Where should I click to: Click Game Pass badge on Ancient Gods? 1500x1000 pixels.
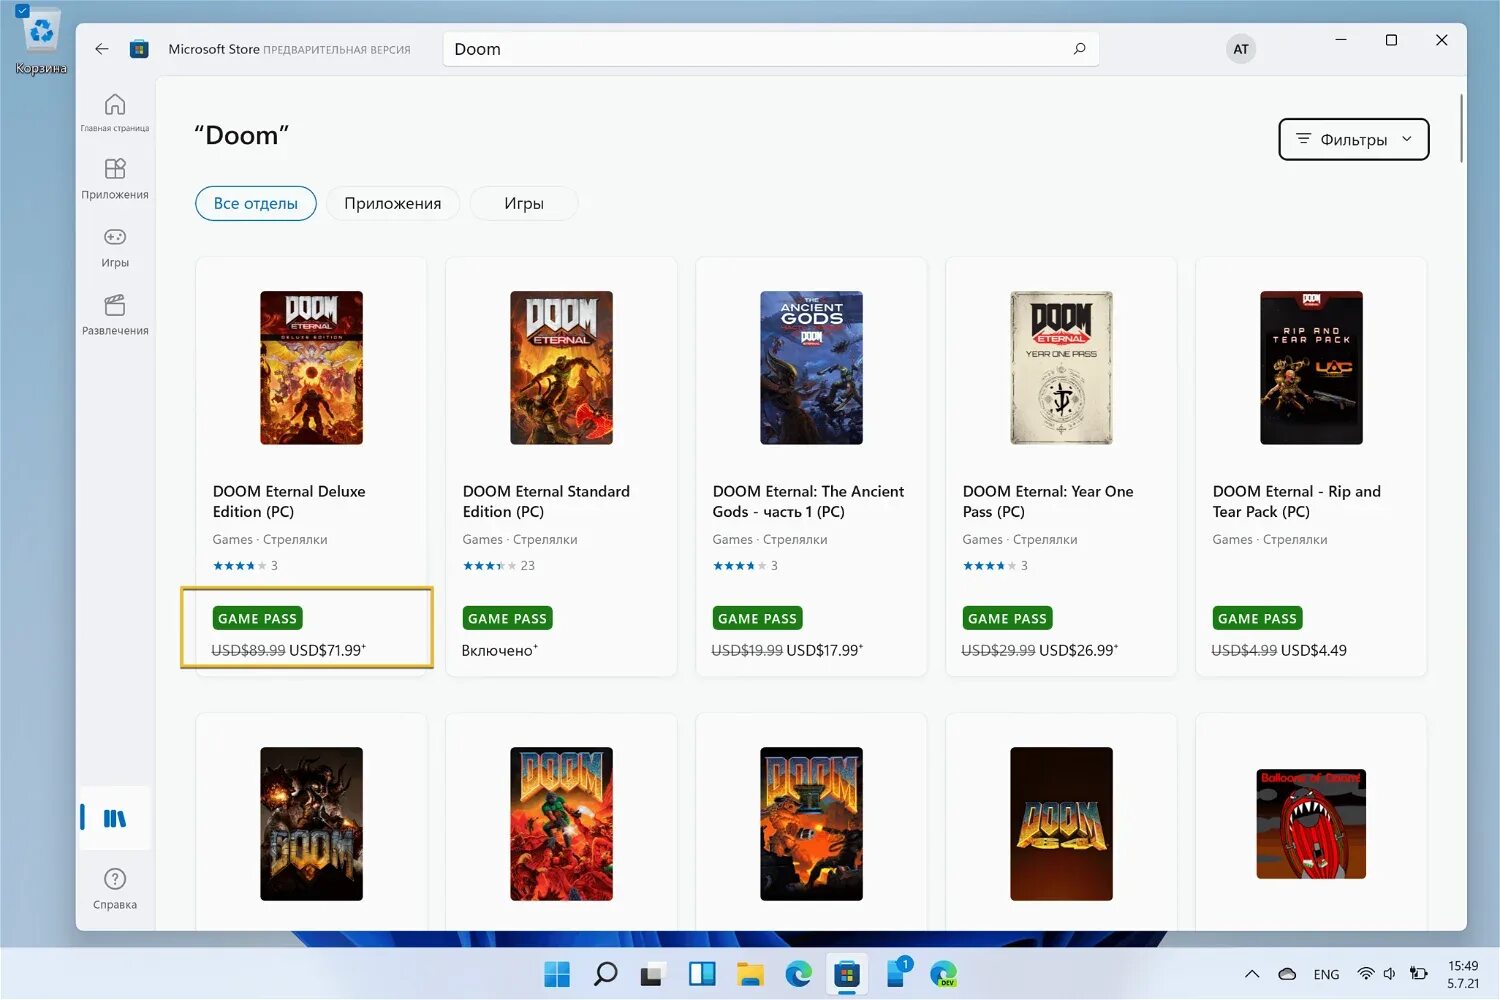757,618
